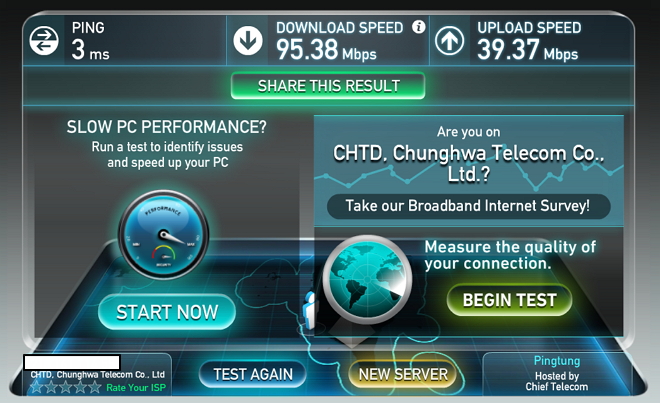Click the ping arrows icon
Image resolution: width=660 pixels, height=403 pixels.
coord(44,41)
